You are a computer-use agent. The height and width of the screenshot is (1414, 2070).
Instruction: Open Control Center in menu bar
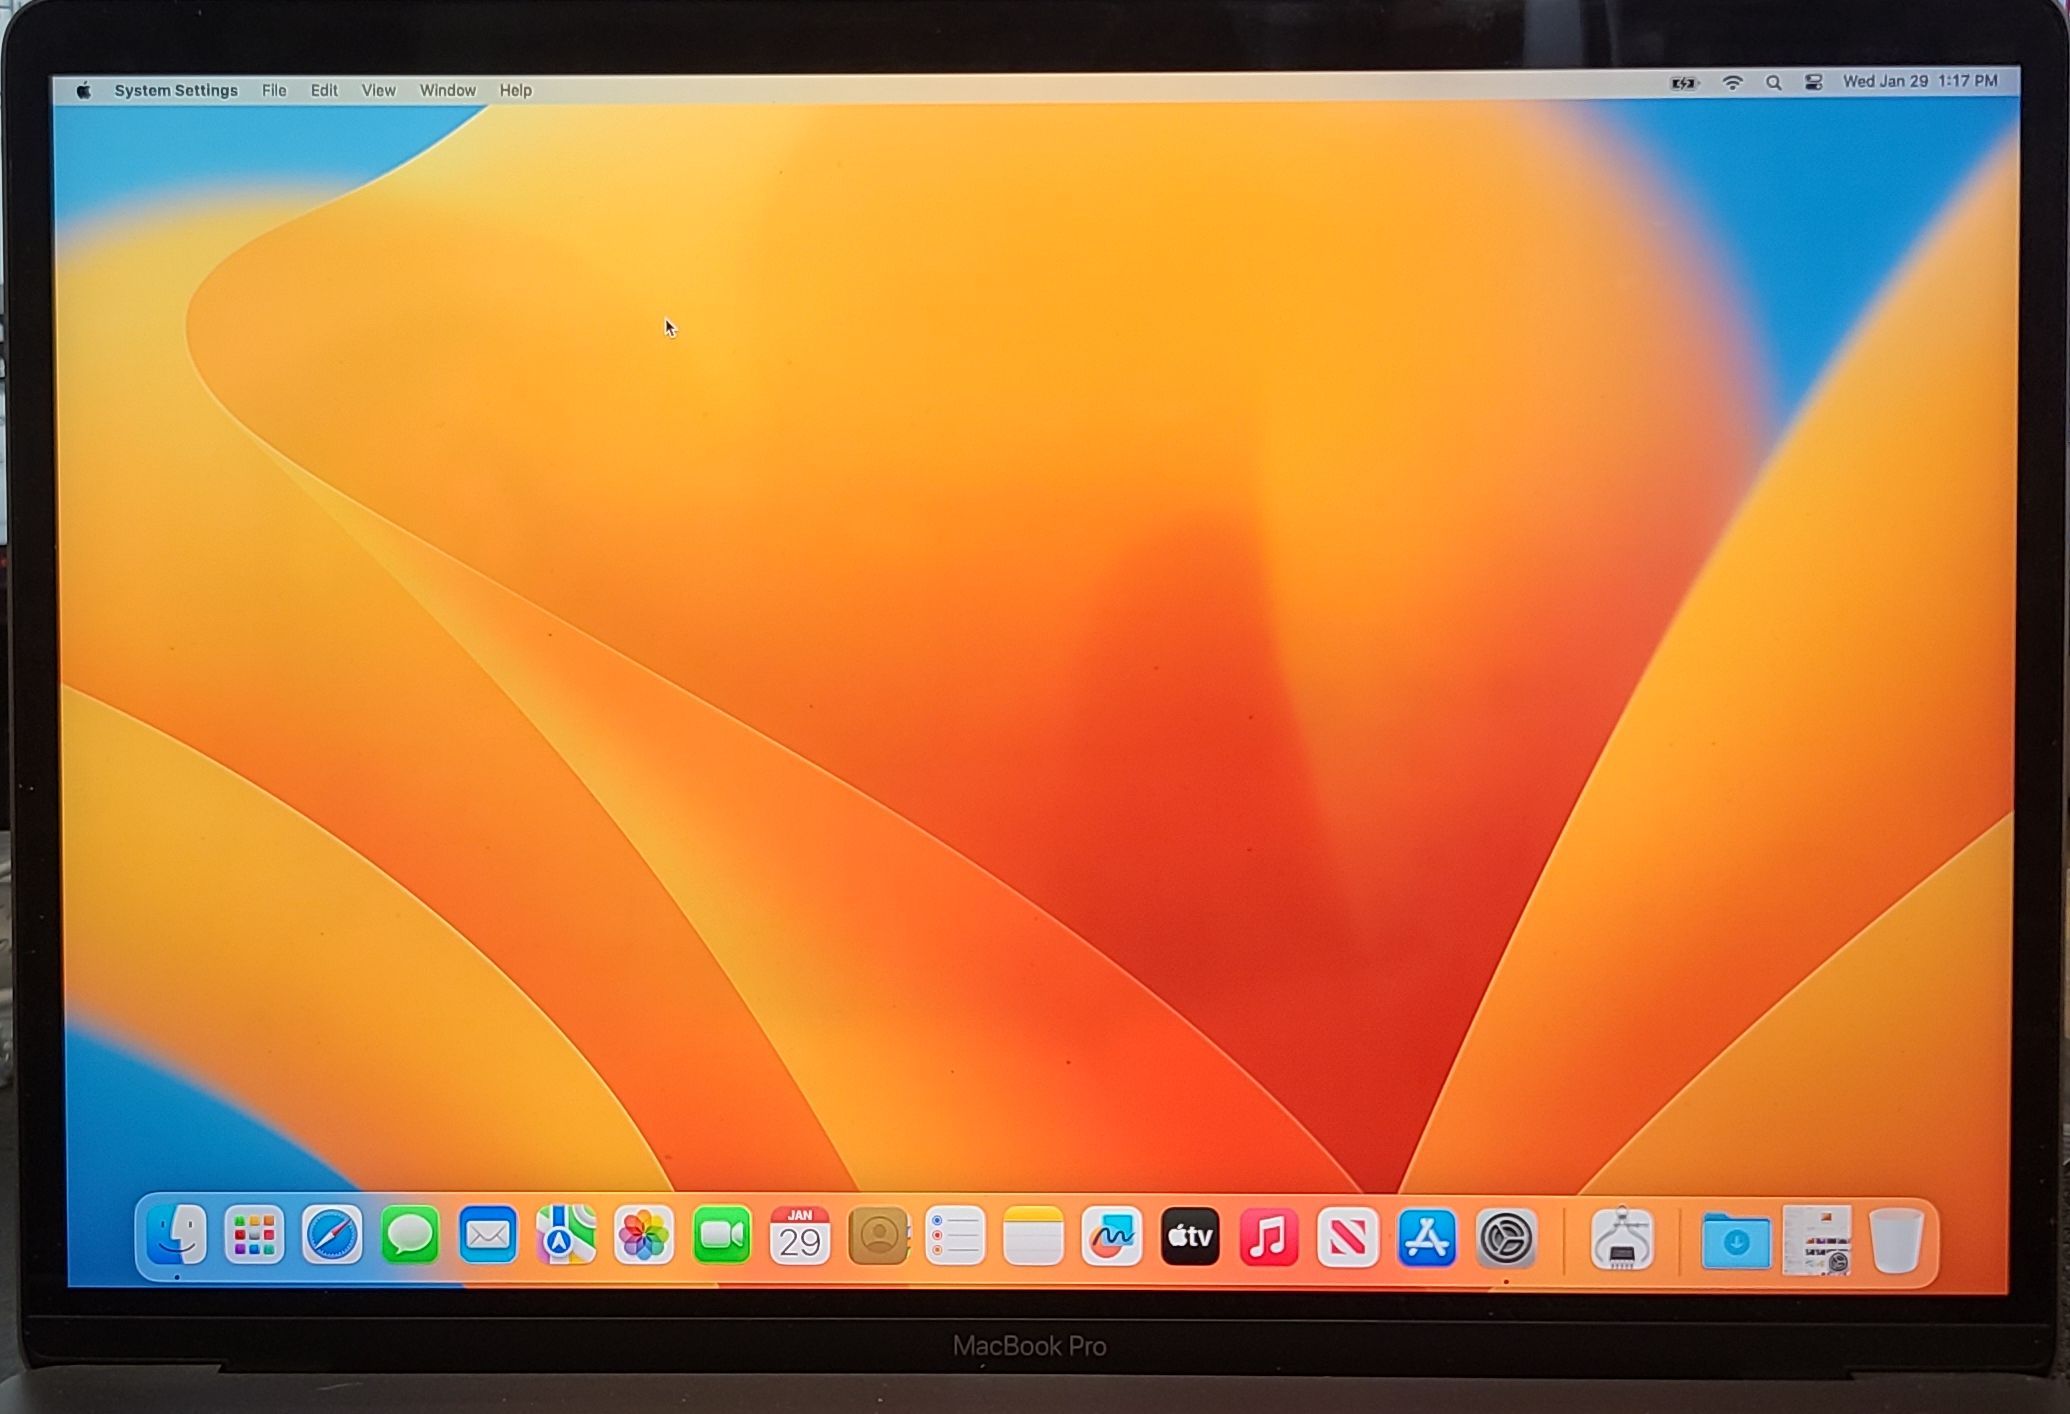click(x=1813, y=83)
